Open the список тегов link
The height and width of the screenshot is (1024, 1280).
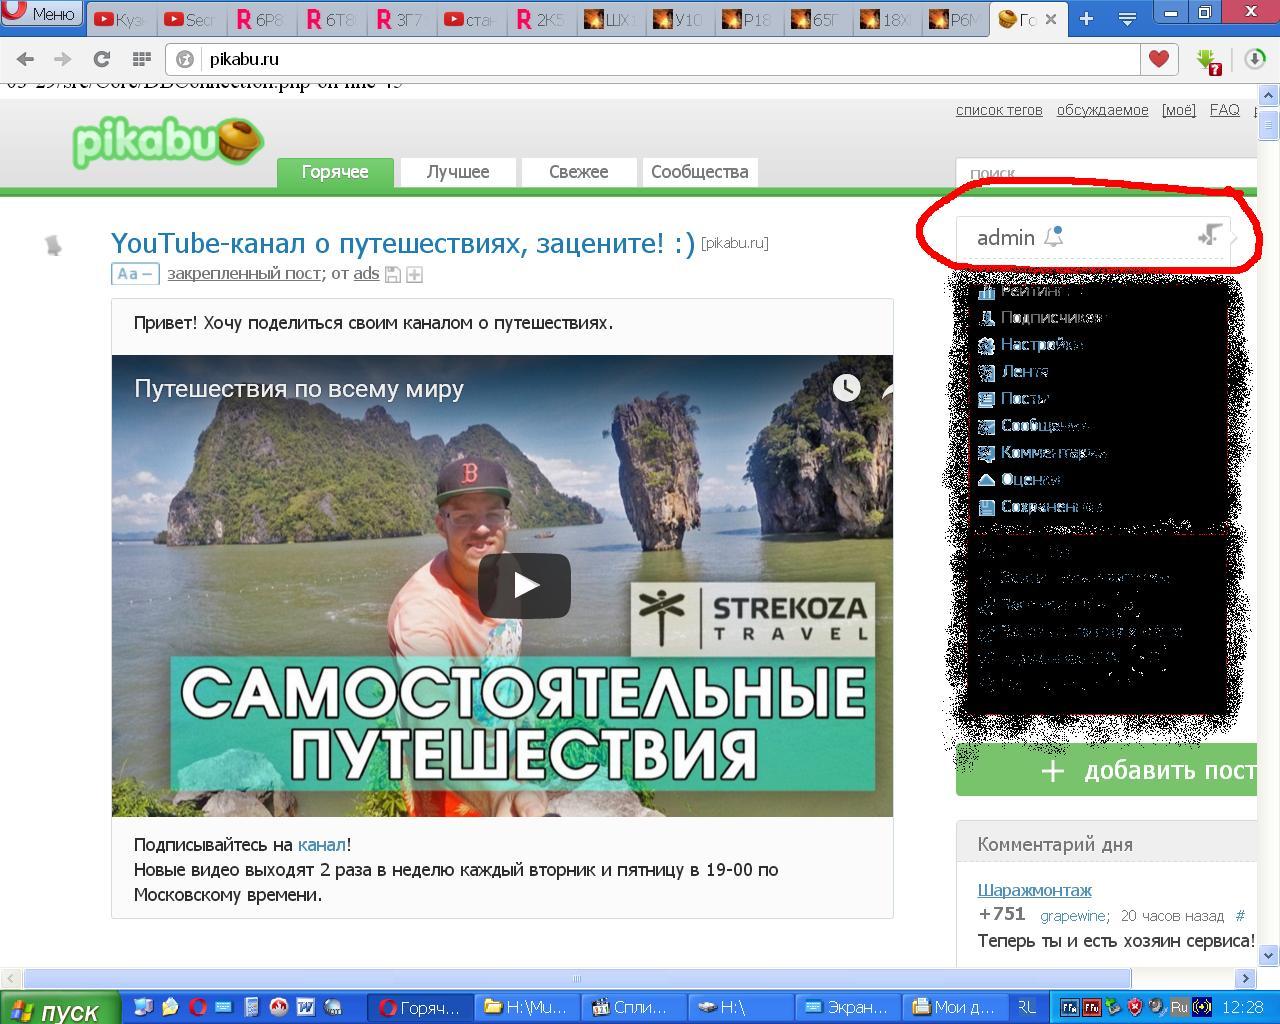998,110
